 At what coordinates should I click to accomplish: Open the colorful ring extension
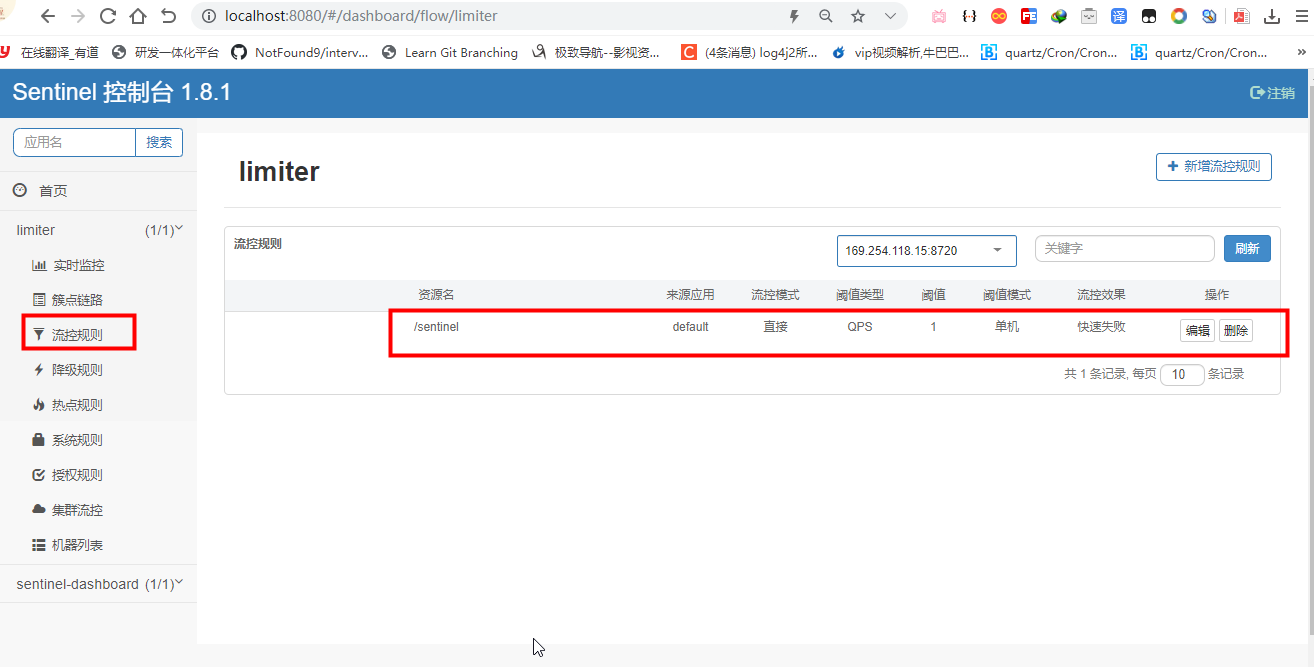pos(1179,16)
